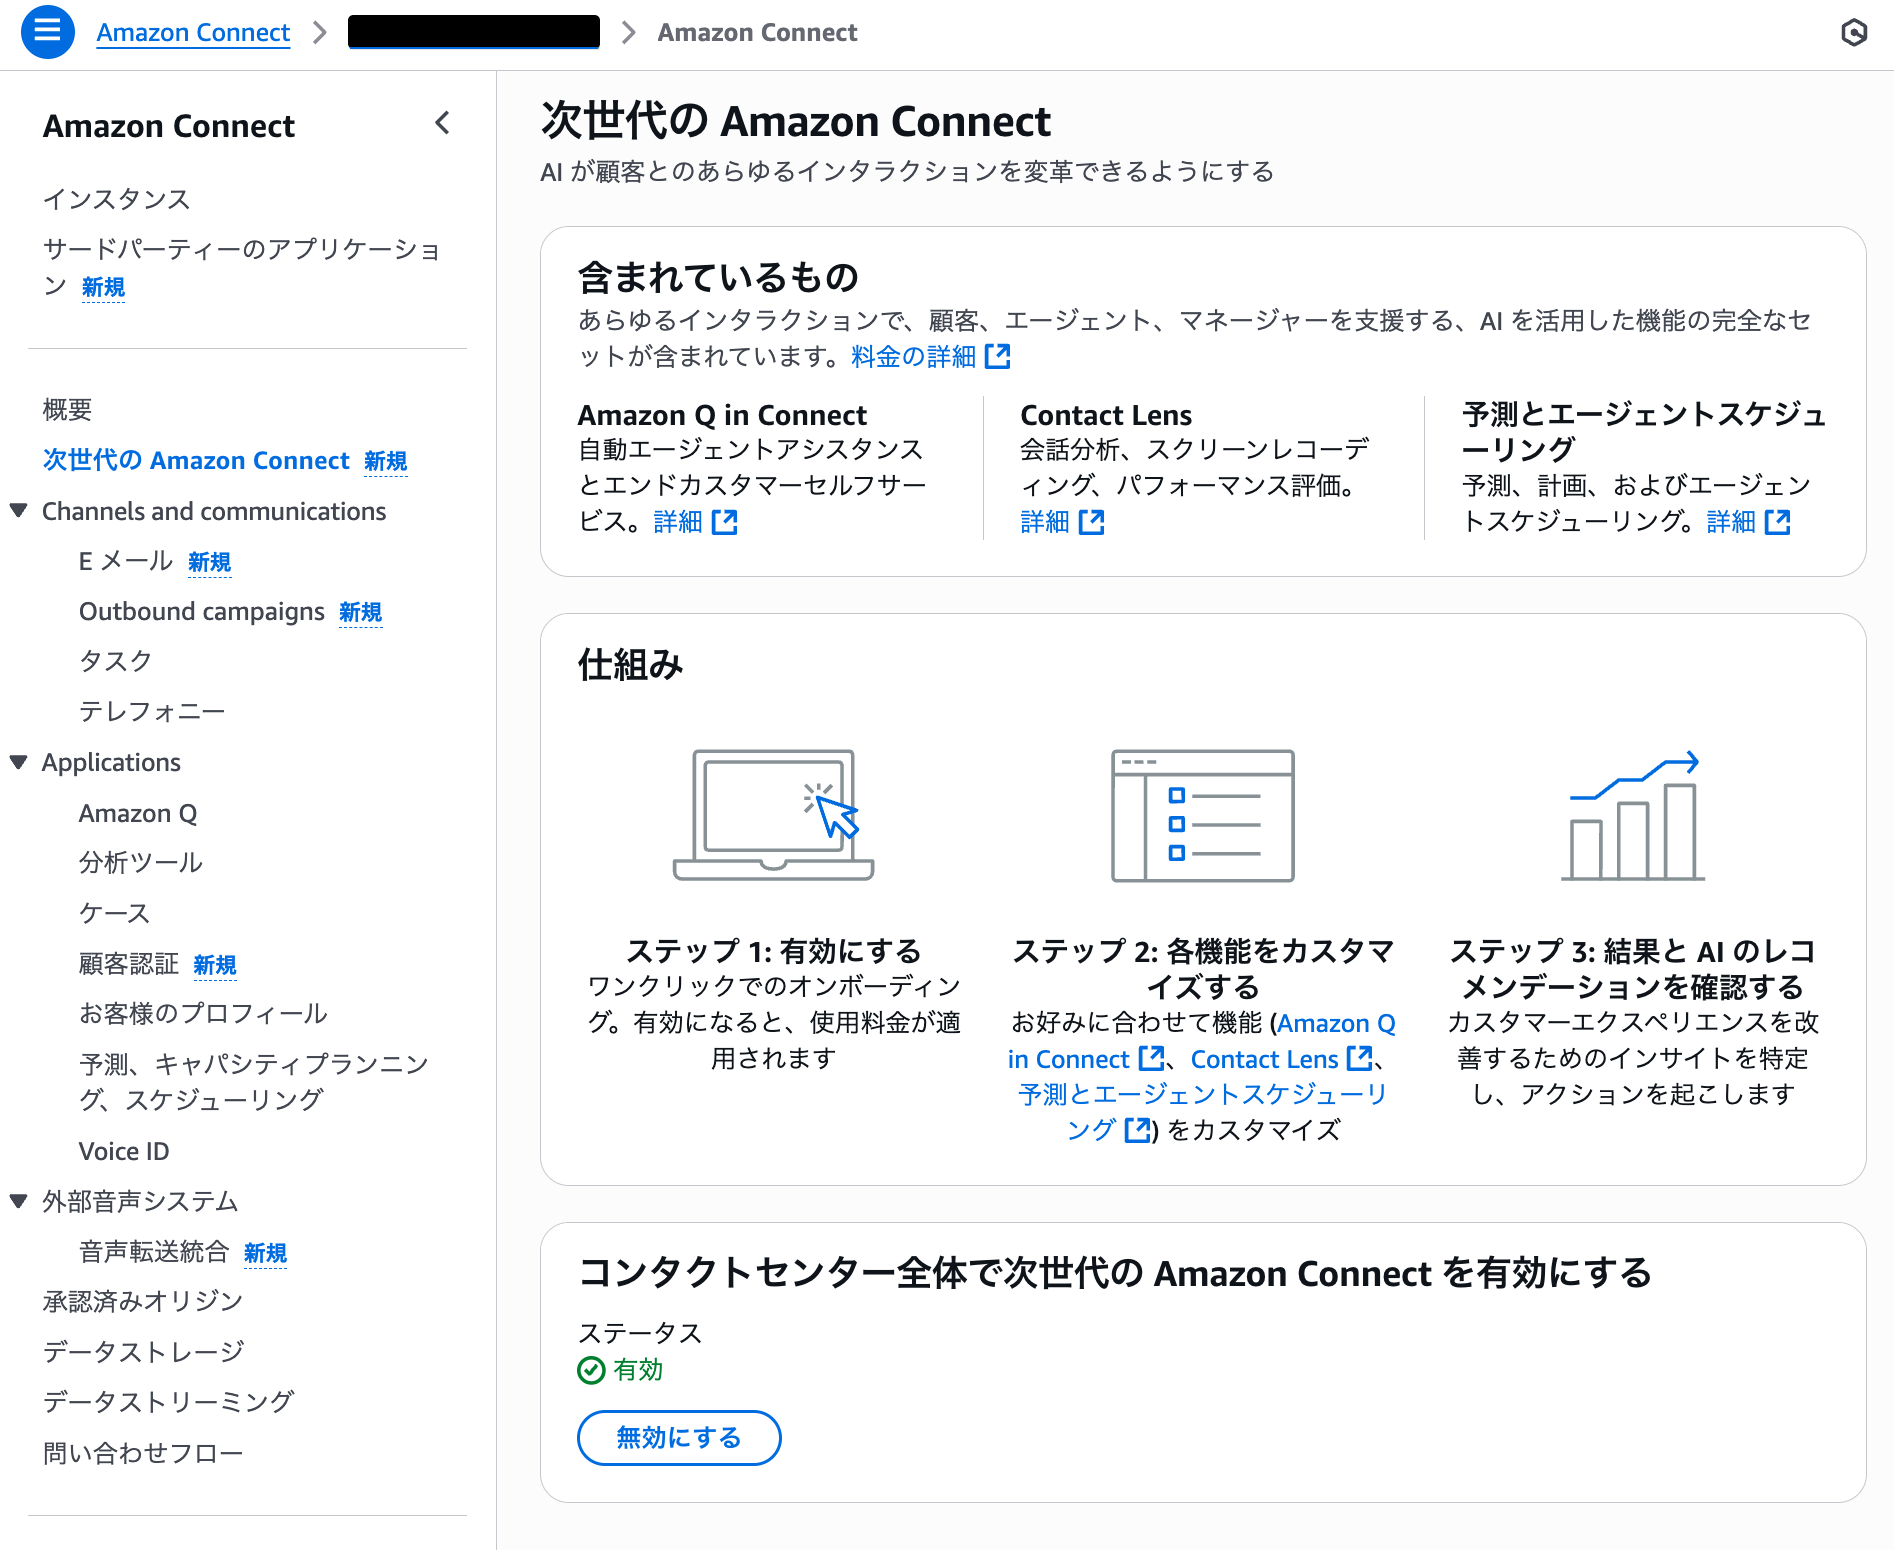This screenshot has height=1550, width=1894.
Task: Click the ステップ 1: 有効にする heading
Action: pos(773,950)
